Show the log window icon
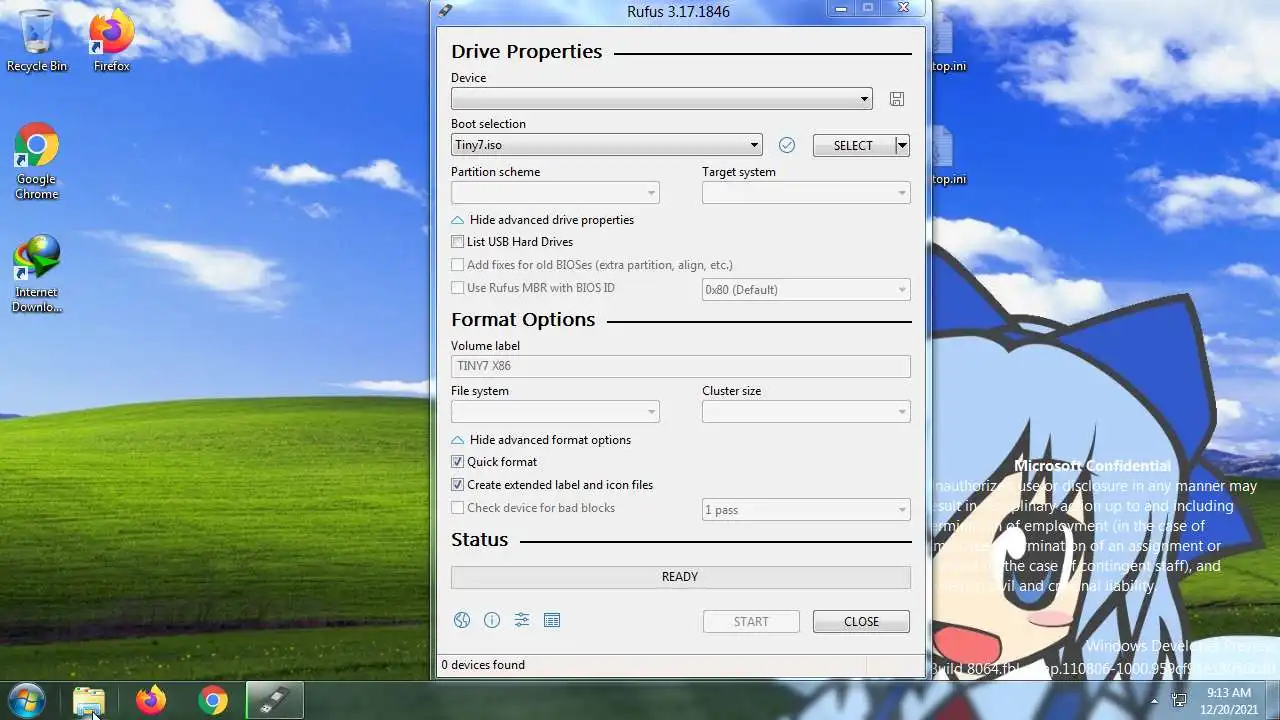 point(552,620)
